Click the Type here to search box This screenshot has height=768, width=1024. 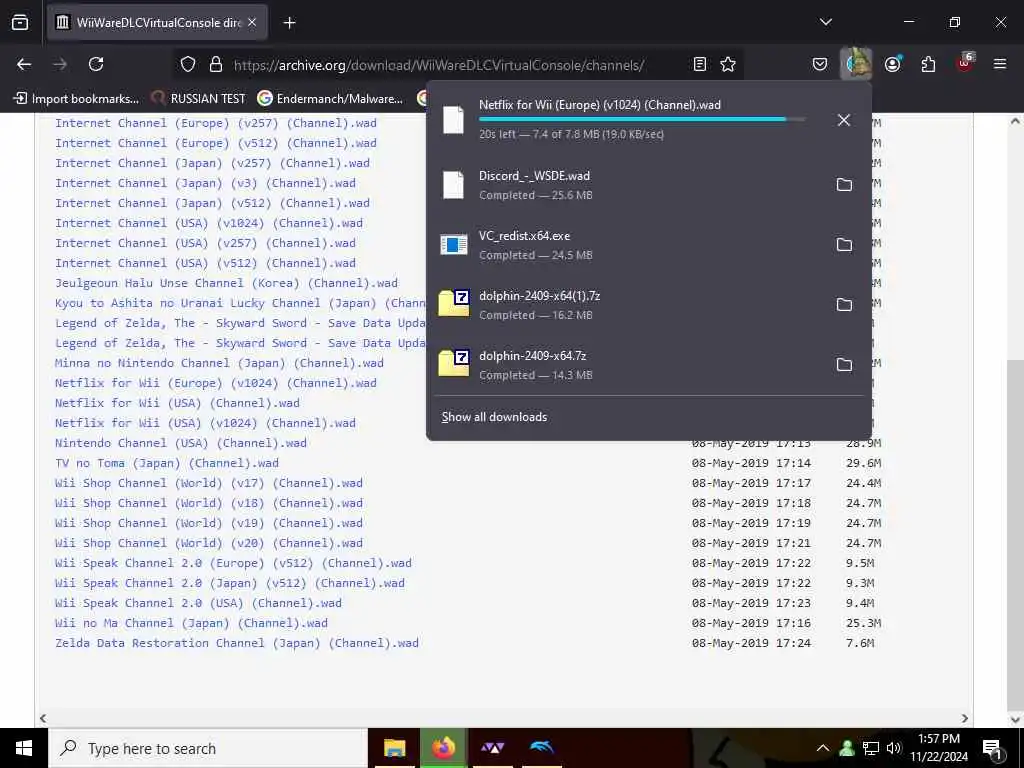[x=208, y=748]
